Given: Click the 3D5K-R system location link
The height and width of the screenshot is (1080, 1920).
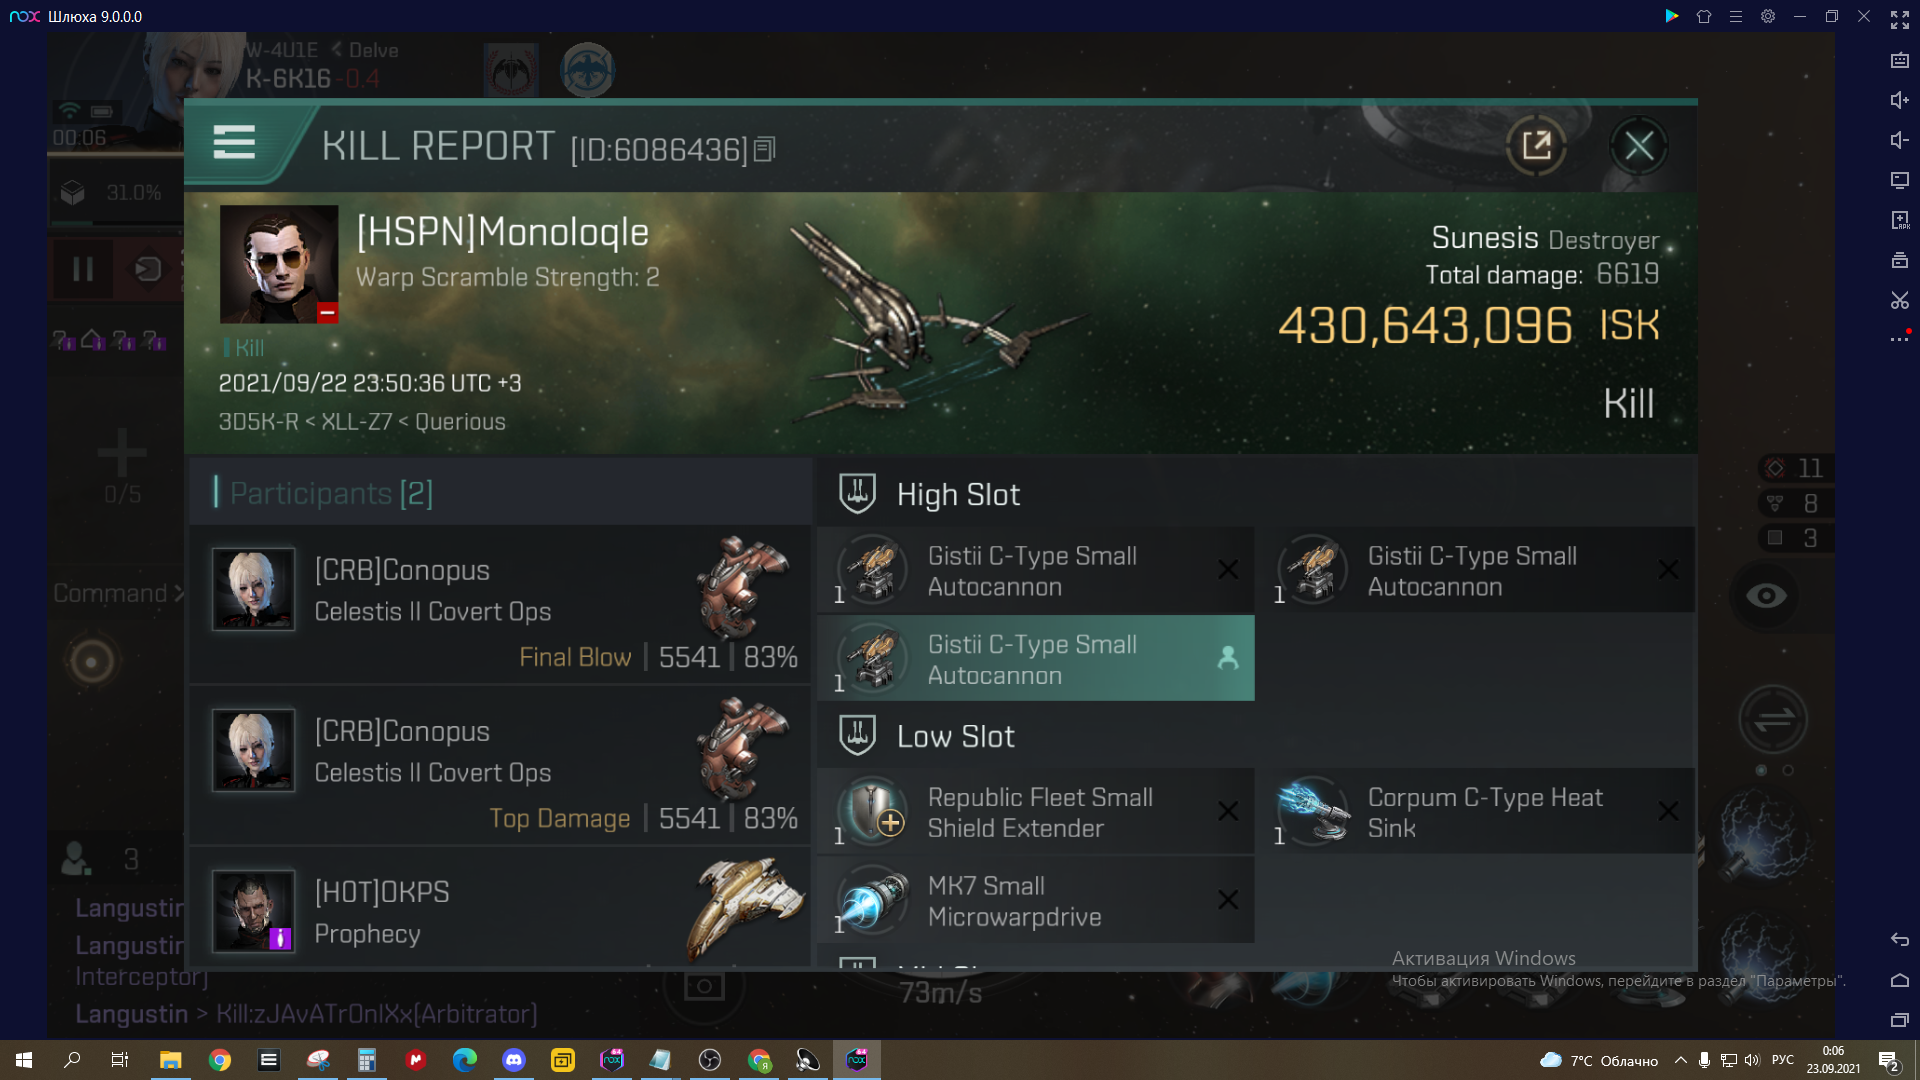Looking at the screenshot, I should coord(258,422).
